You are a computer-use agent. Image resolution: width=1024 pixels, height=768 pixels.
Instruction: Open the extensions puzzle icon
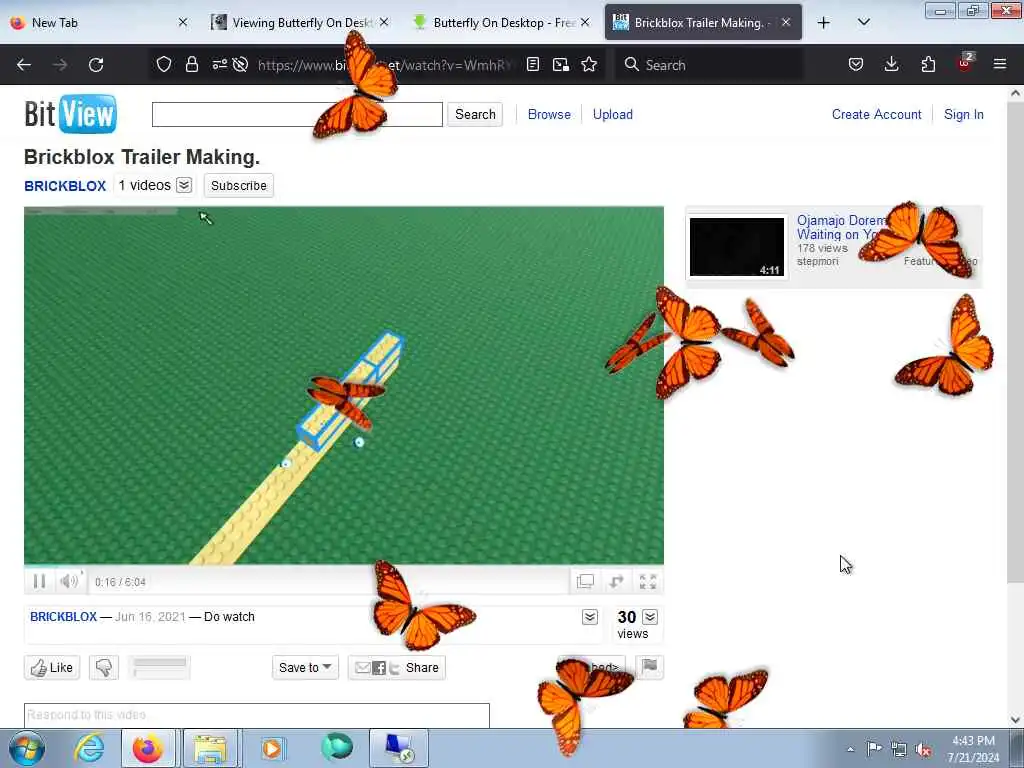(928, 64)
